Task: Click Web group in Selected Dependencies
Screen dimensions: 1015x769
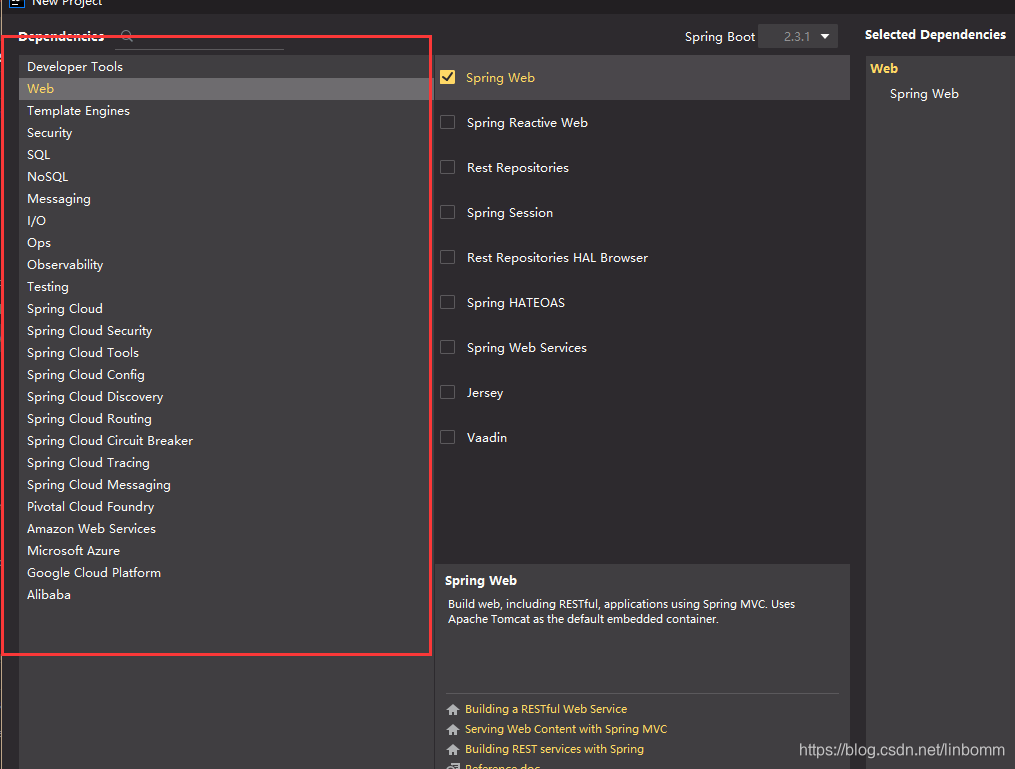Action: pyautogui.click(x=884, y=69)
